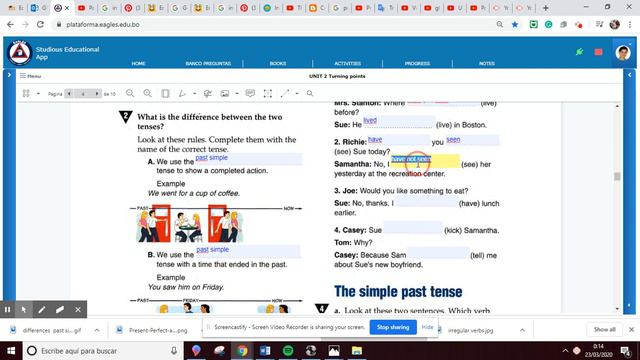Click the green plug connection icon
The width and height of the screenshot is (640, 360).
[x=579, y=52]
